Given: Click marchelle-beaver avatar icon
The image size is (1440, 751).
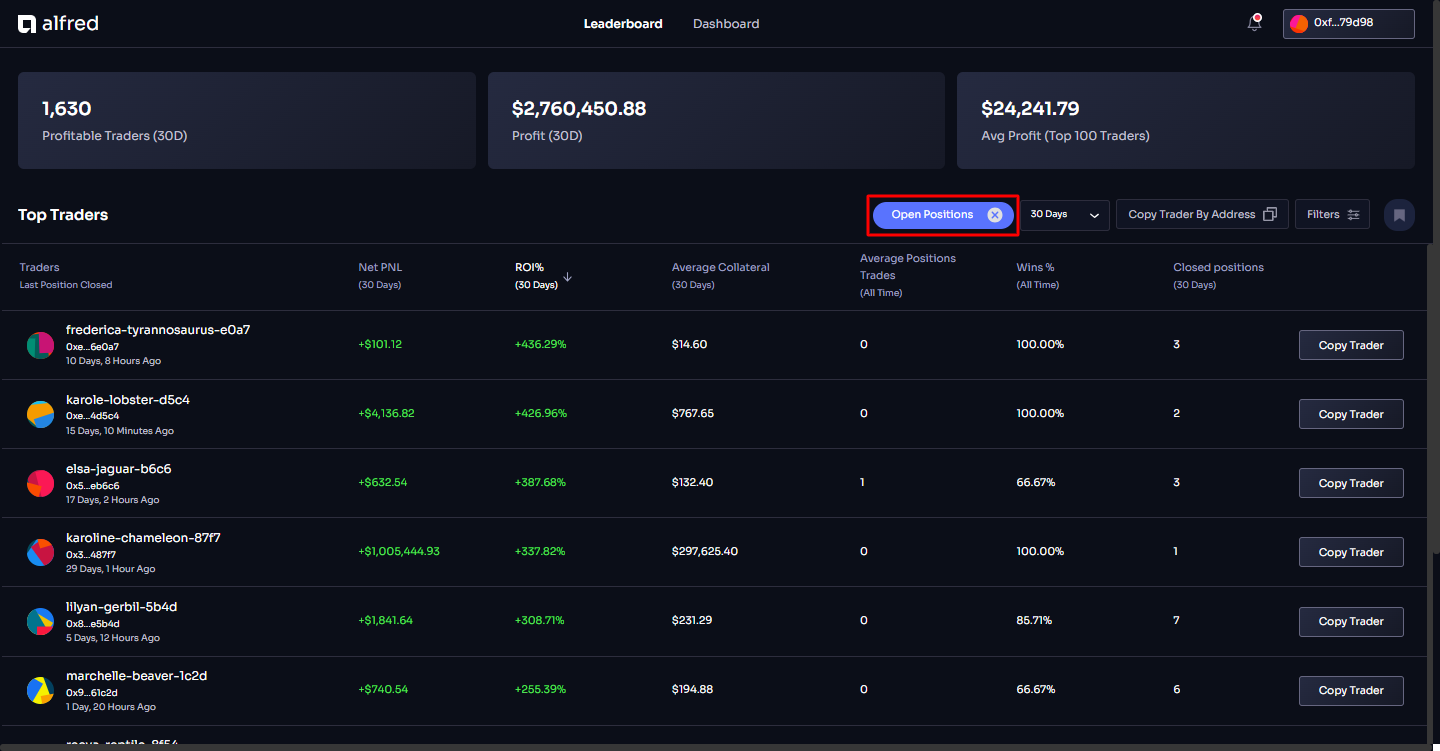Looking at the screenshot, I should click(x=40, y=690).
